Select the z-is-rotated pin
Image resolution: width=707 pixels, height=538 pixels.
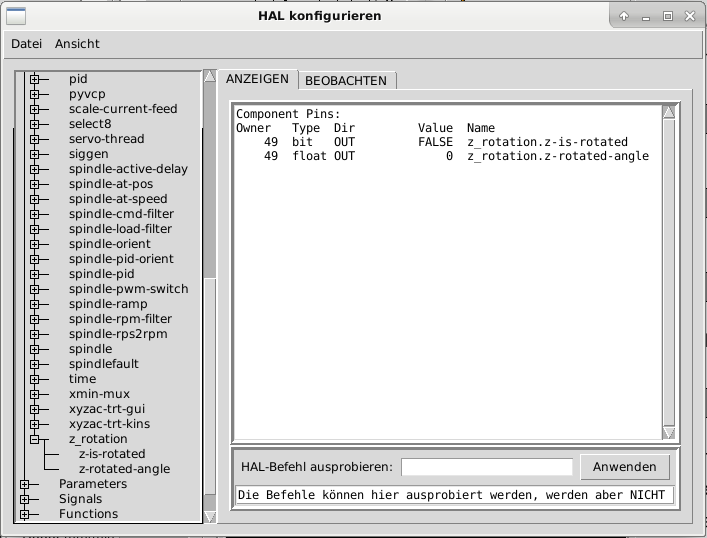[111, 454]
